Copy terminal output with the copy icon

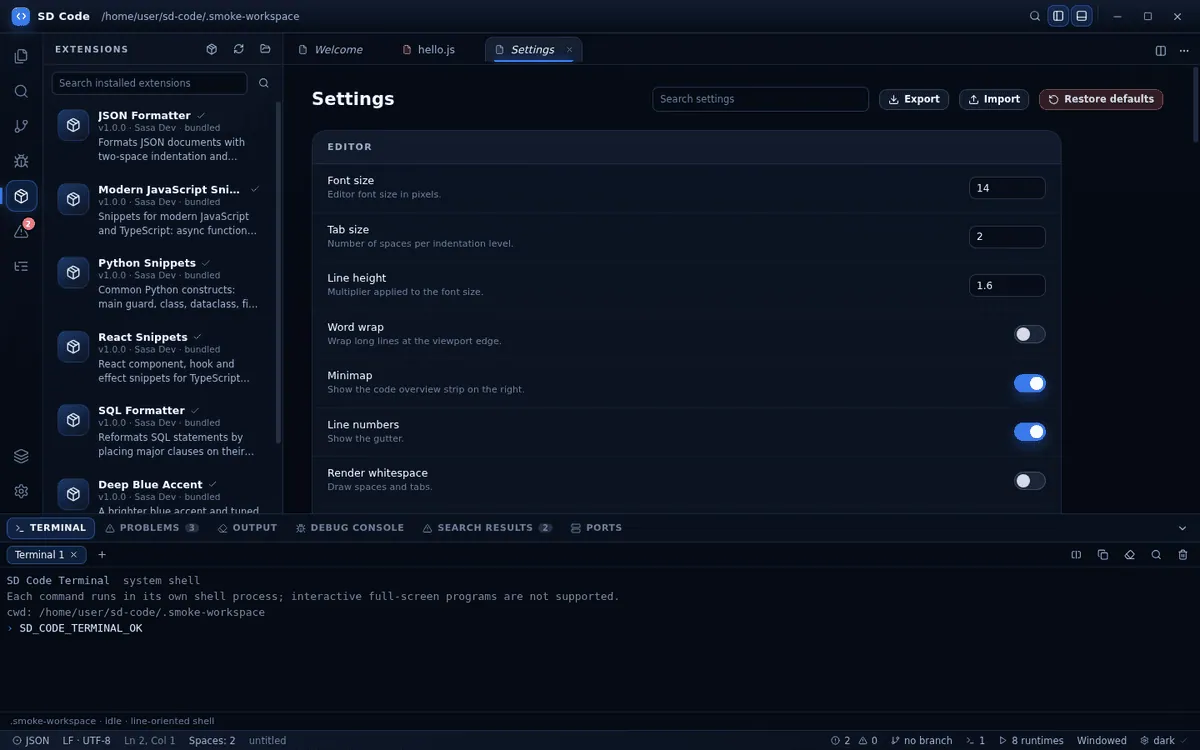[1103, 555]
